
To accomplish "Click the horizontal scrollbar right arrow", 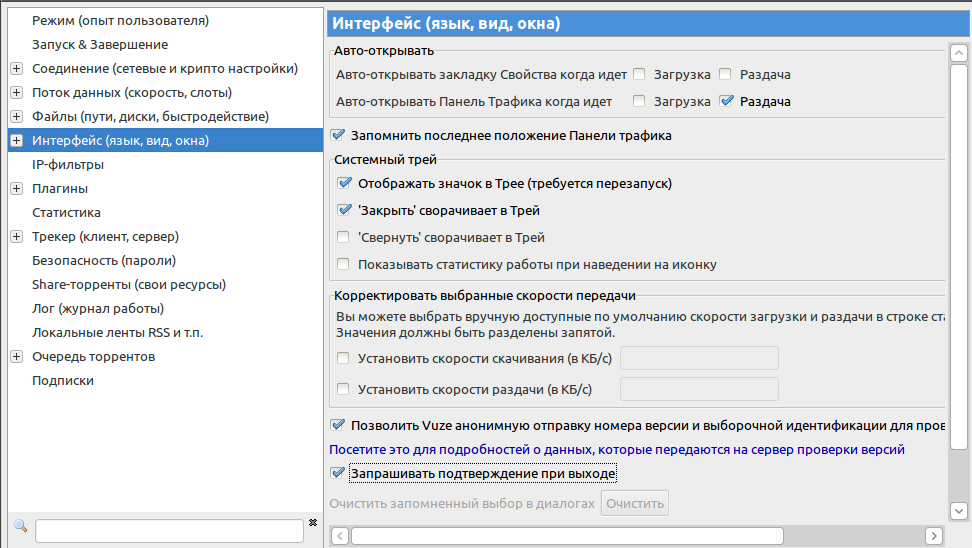I will coord(934,536).
